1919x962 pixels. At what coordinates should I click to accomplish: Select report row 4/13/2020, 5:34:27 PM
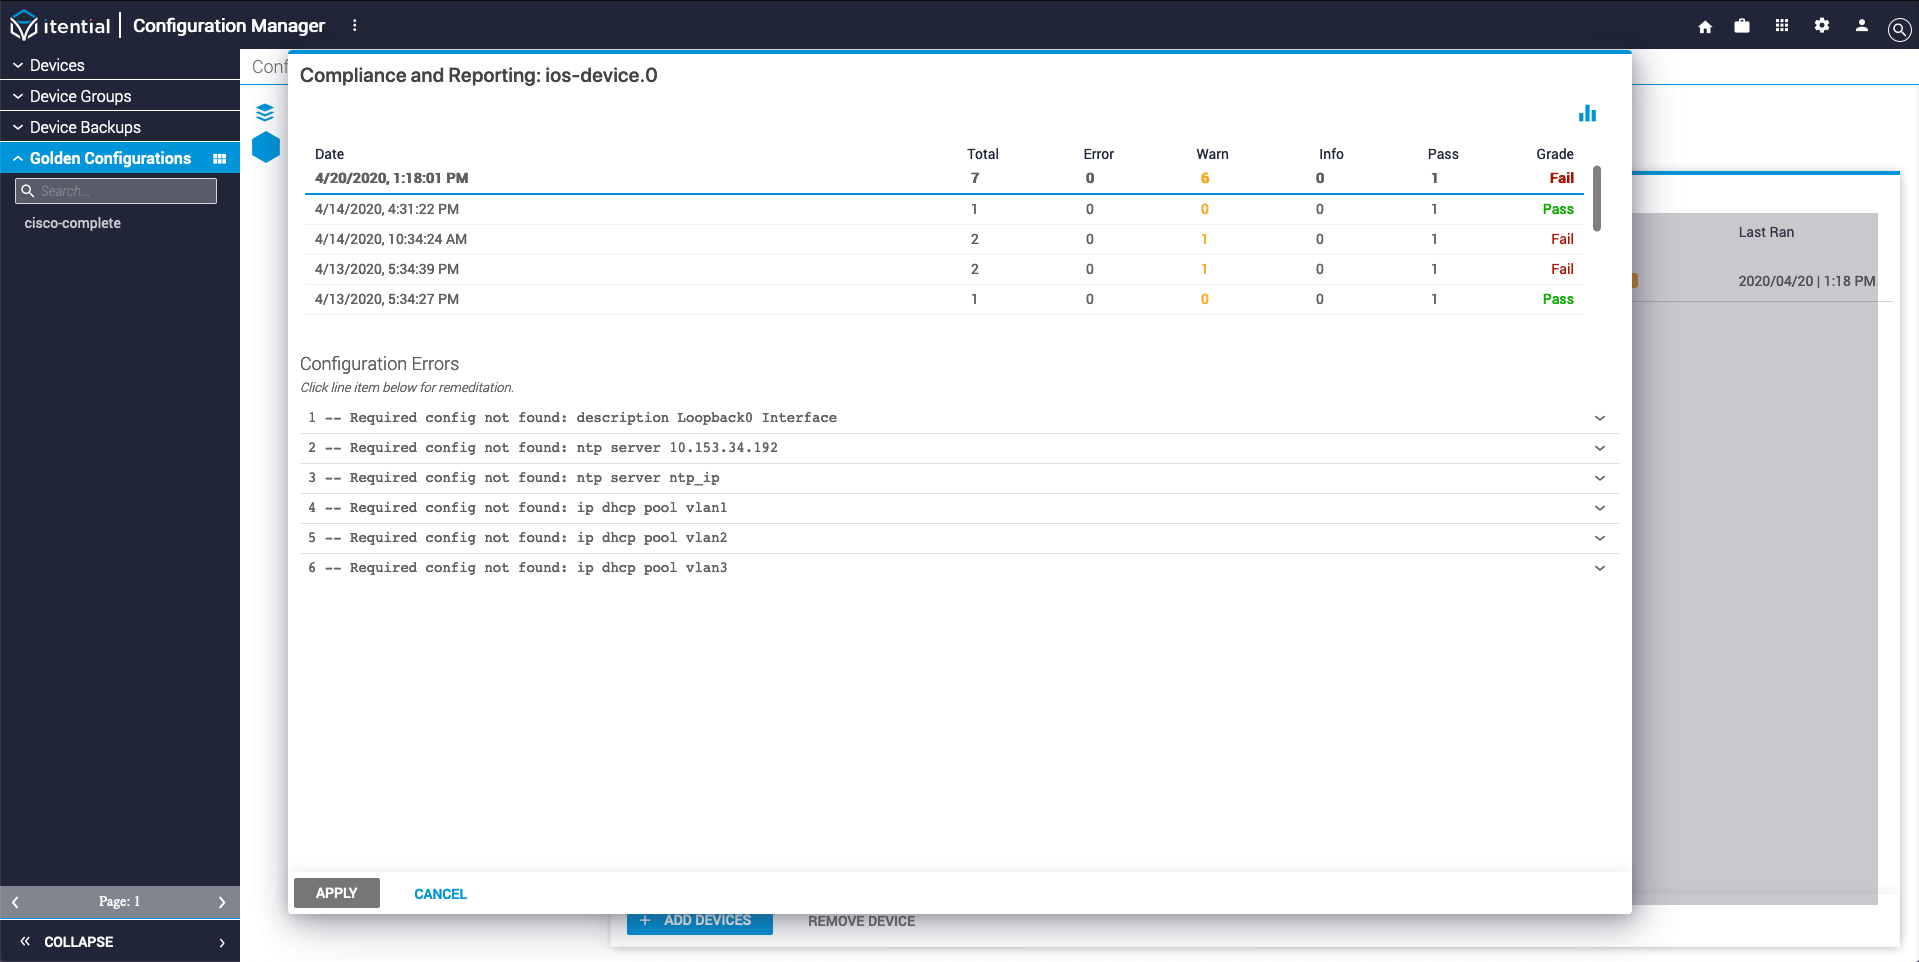tap(944, 299)
